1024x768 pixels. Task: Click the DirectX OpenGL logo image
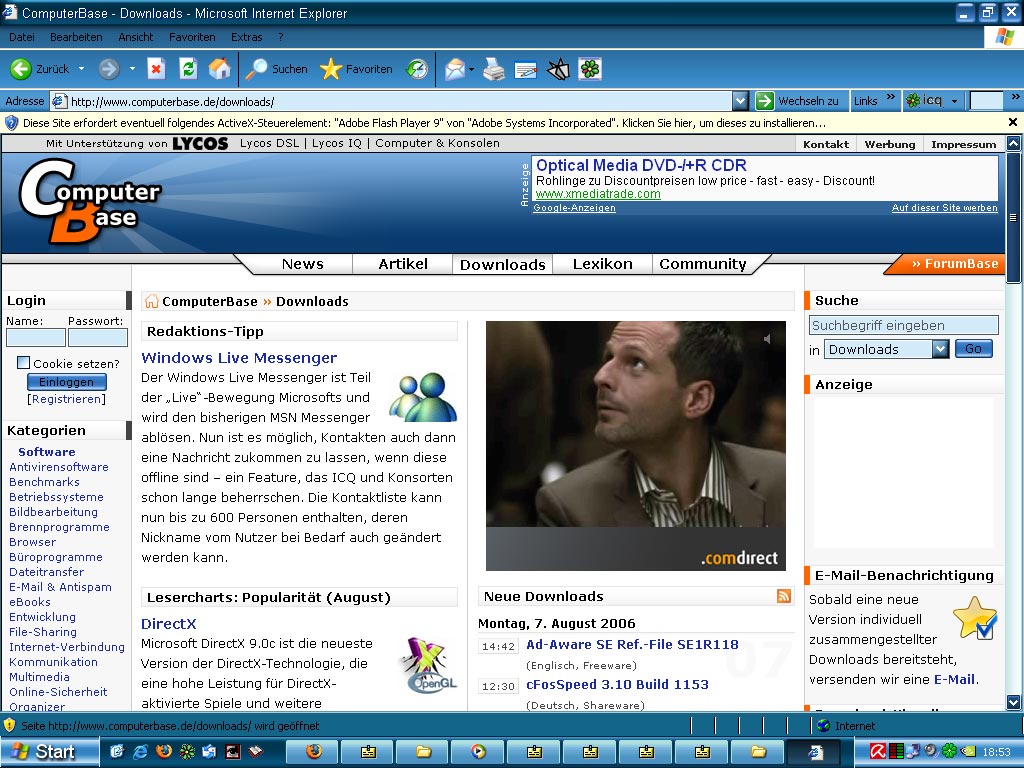pyautogui.click(x=428, y=665)
